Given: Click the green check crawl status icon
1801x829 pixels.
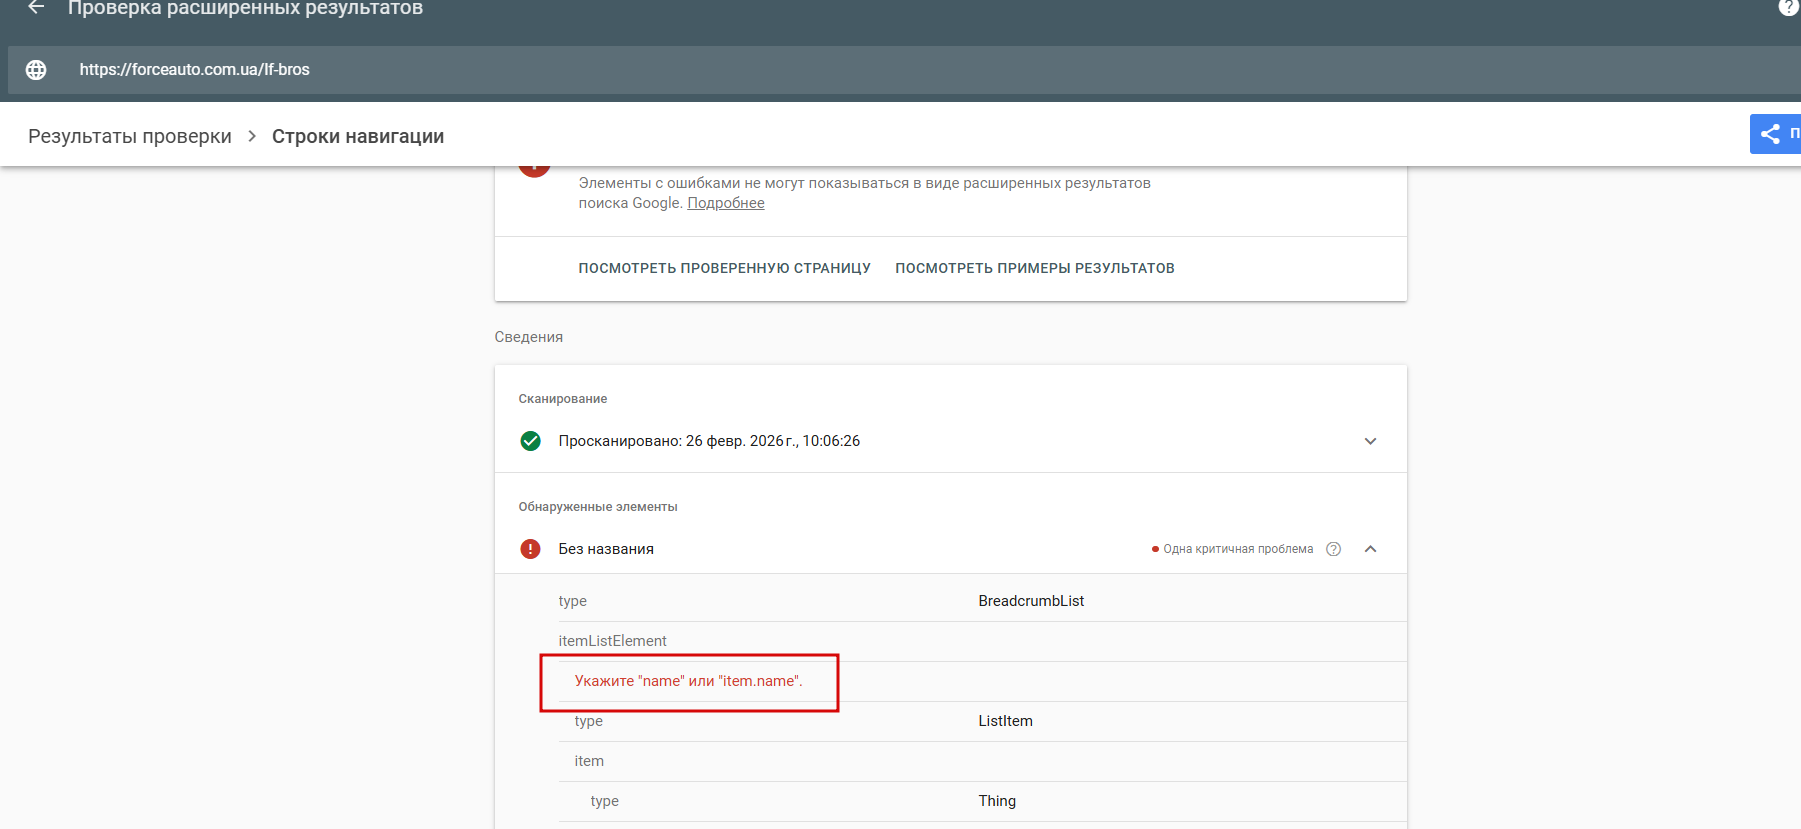Looking at the screenshot, I should (x=531, y=441).
